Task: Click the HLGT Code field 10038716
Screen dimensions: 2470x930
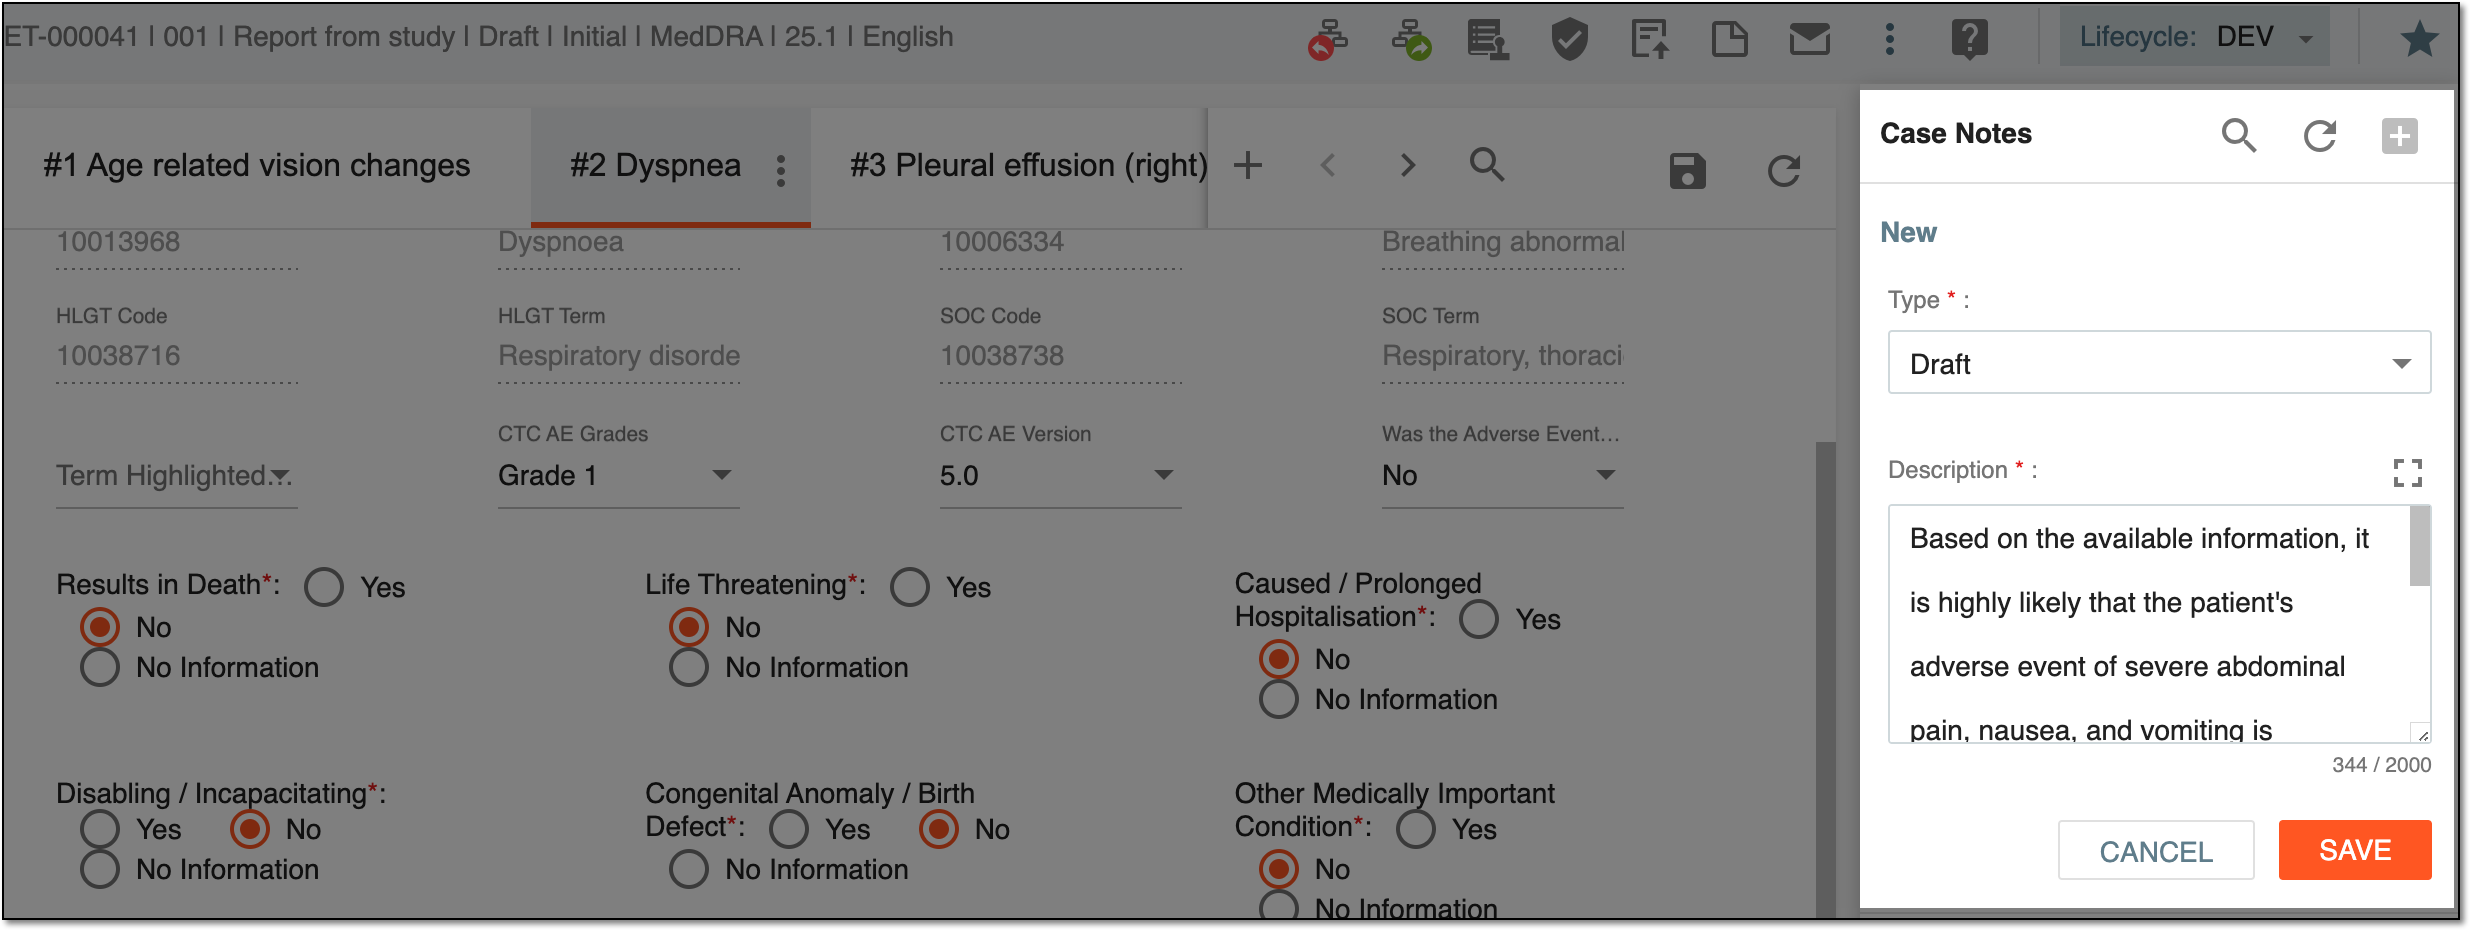Action: point(176,356)
